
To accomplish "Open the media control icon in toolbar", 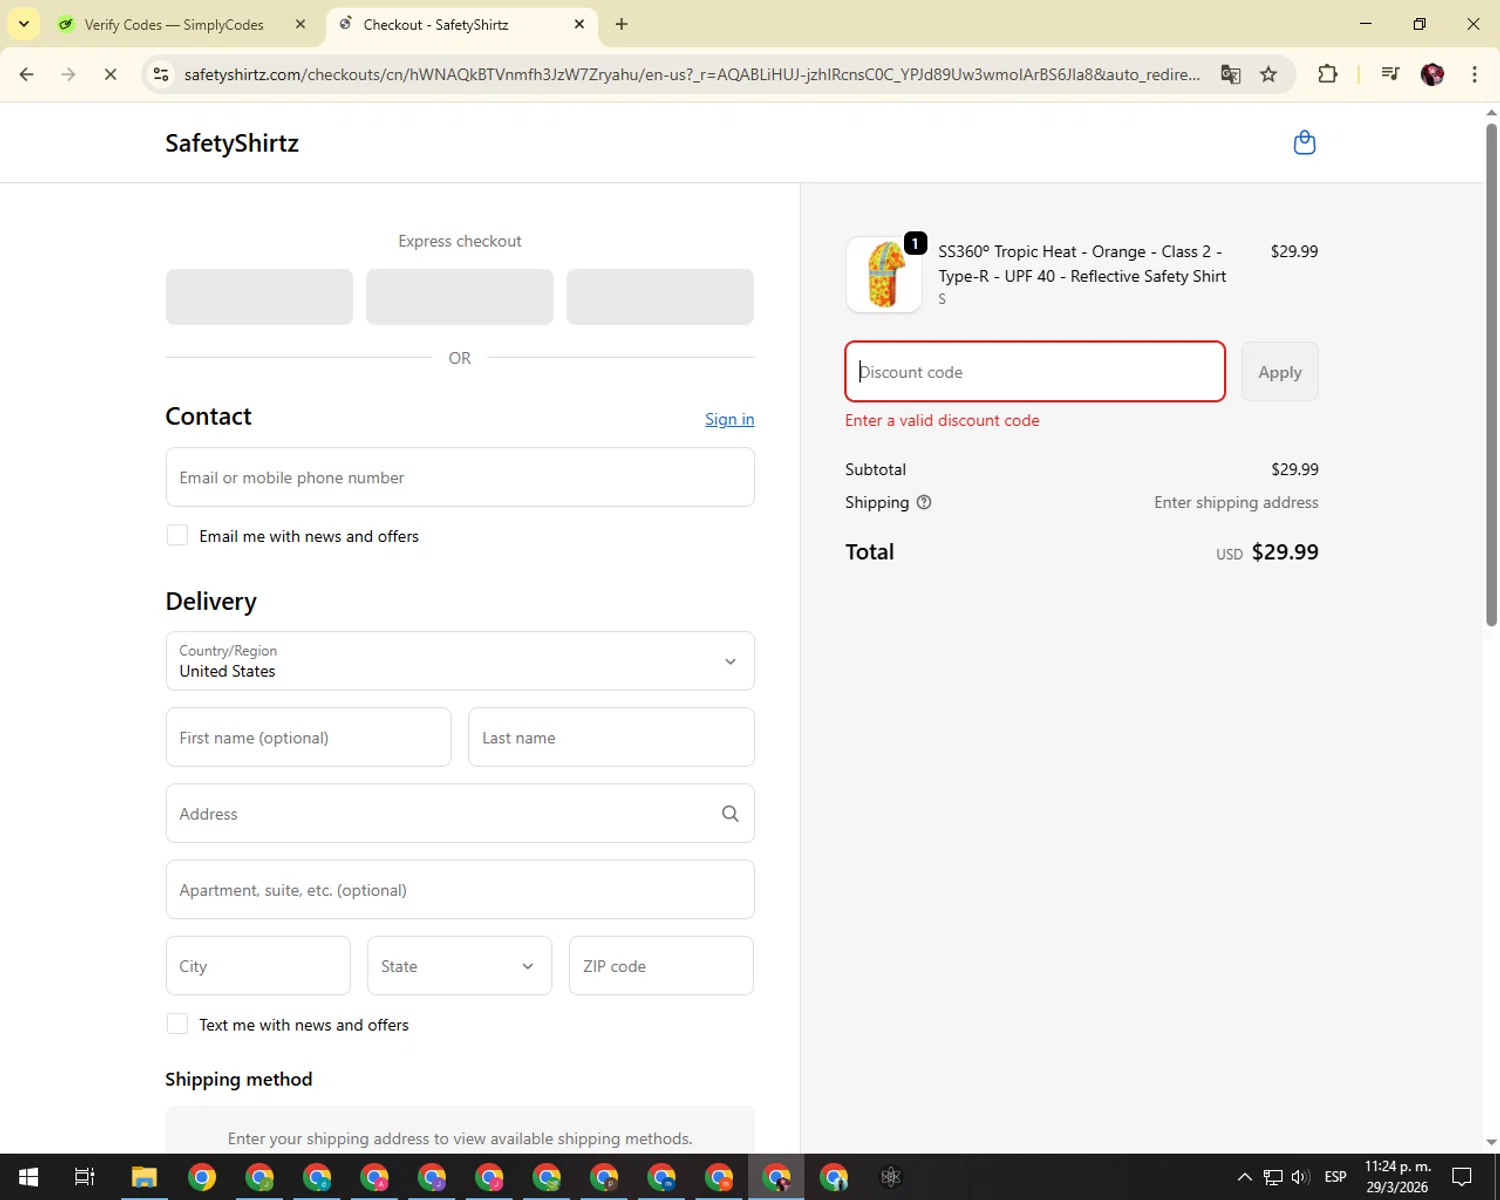I will [x=1389, y=74].
